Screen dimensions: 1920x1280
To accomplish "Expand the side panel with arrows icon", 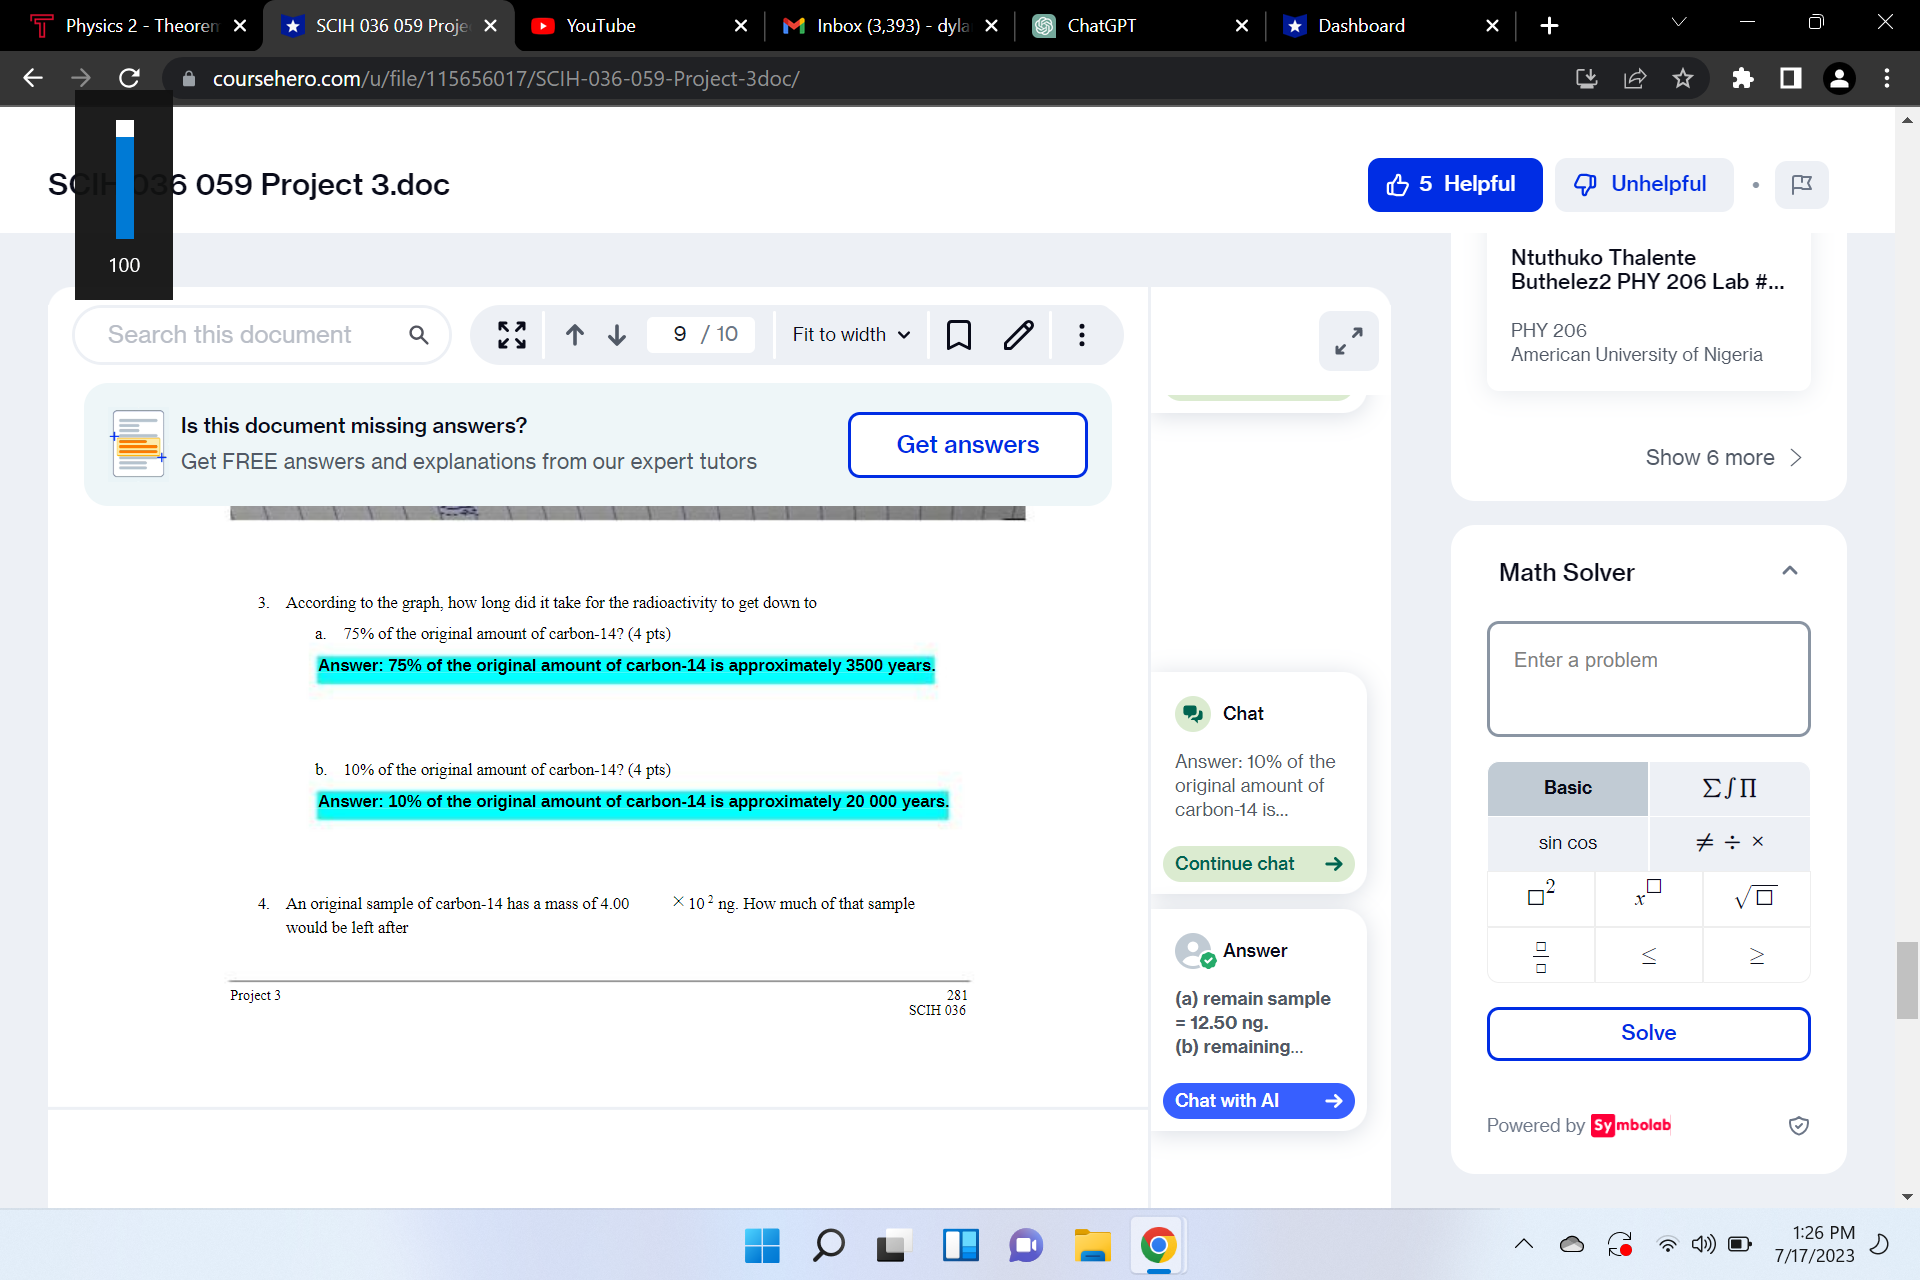I will click(x=1348, y=341).
